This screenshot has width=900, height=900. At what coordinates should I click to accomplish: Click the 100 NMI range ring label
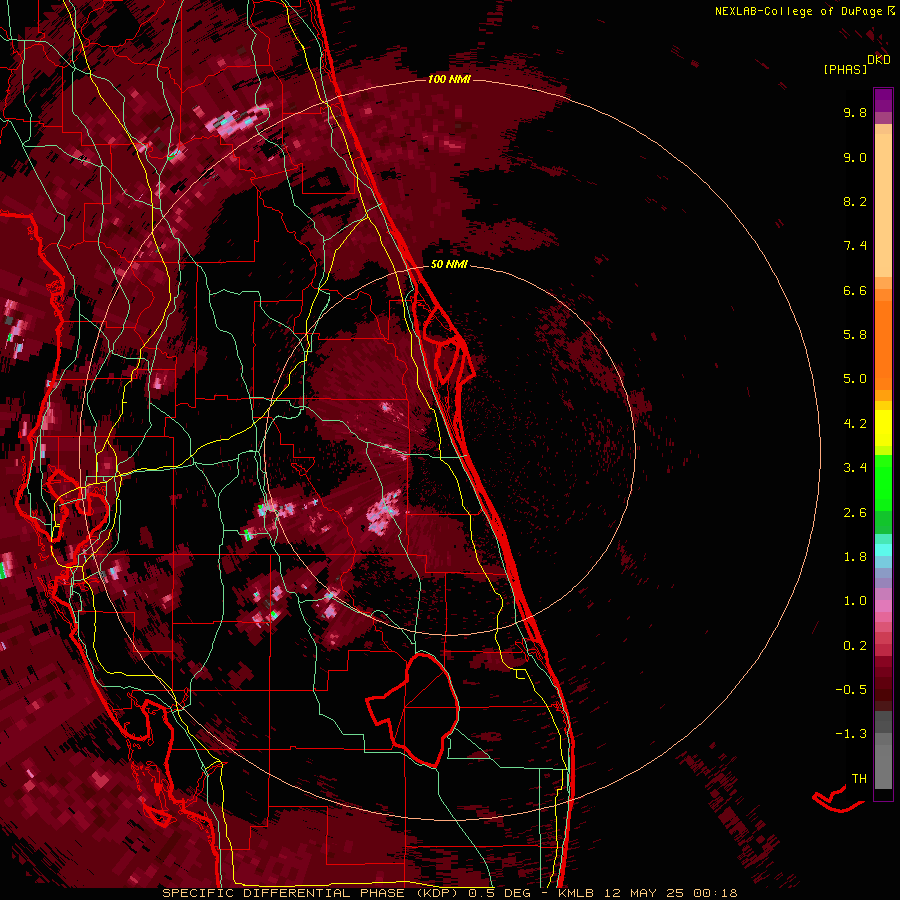point(449,79)
